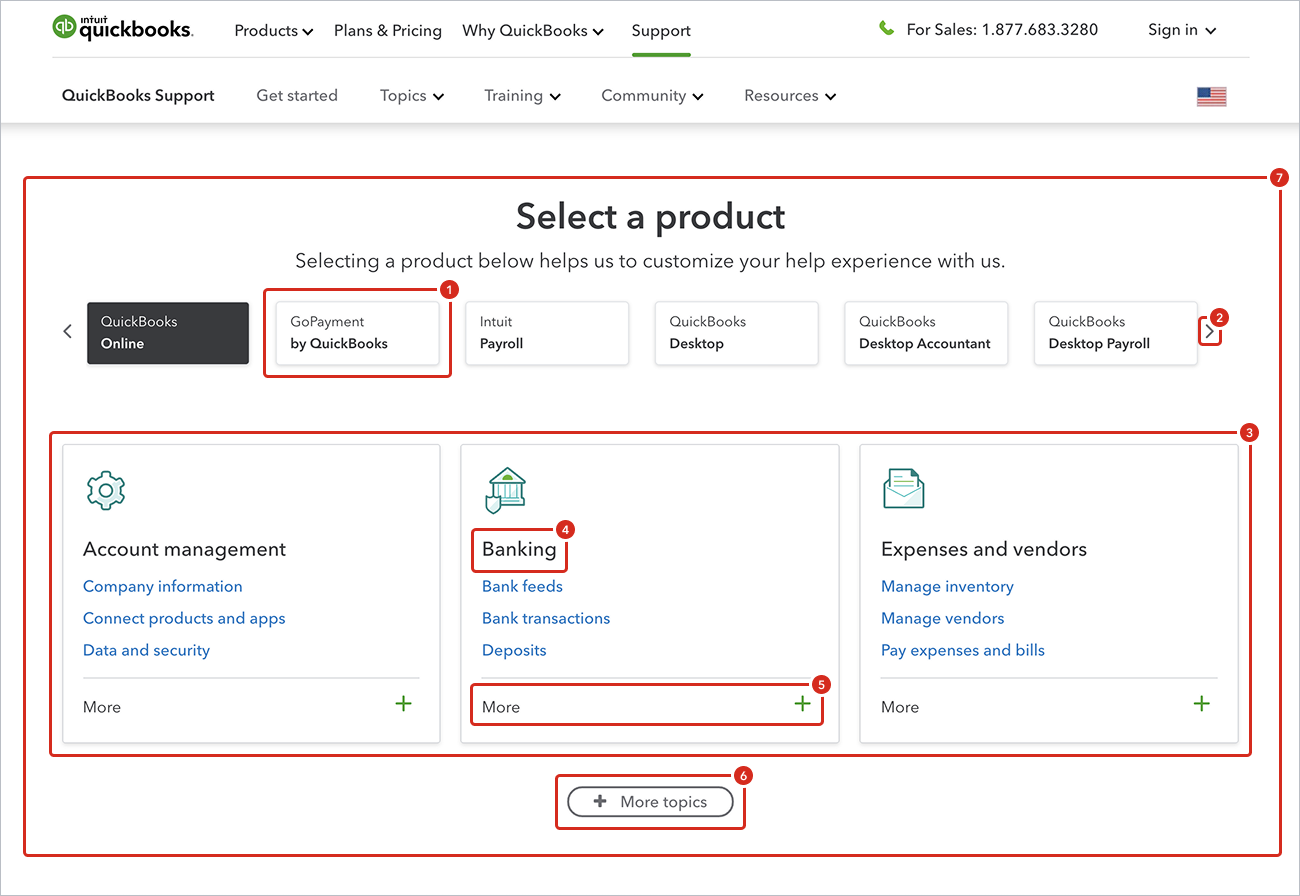This screenshot has width=1300, height=896.
Task: Click the More topics button
Action: (650, 802)
